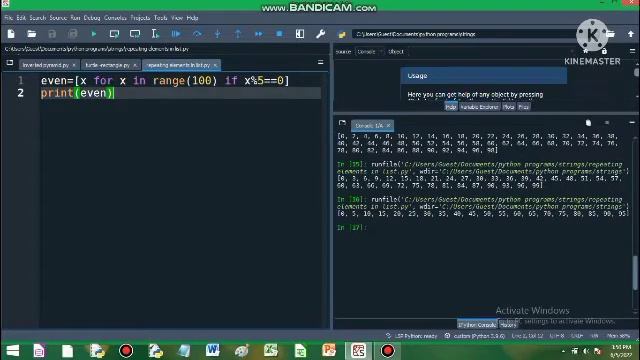Image resolution: width=640 pixels, height=360 pixels.
Task: Switch to the Plots tab
Action: [x=509, y=107]
